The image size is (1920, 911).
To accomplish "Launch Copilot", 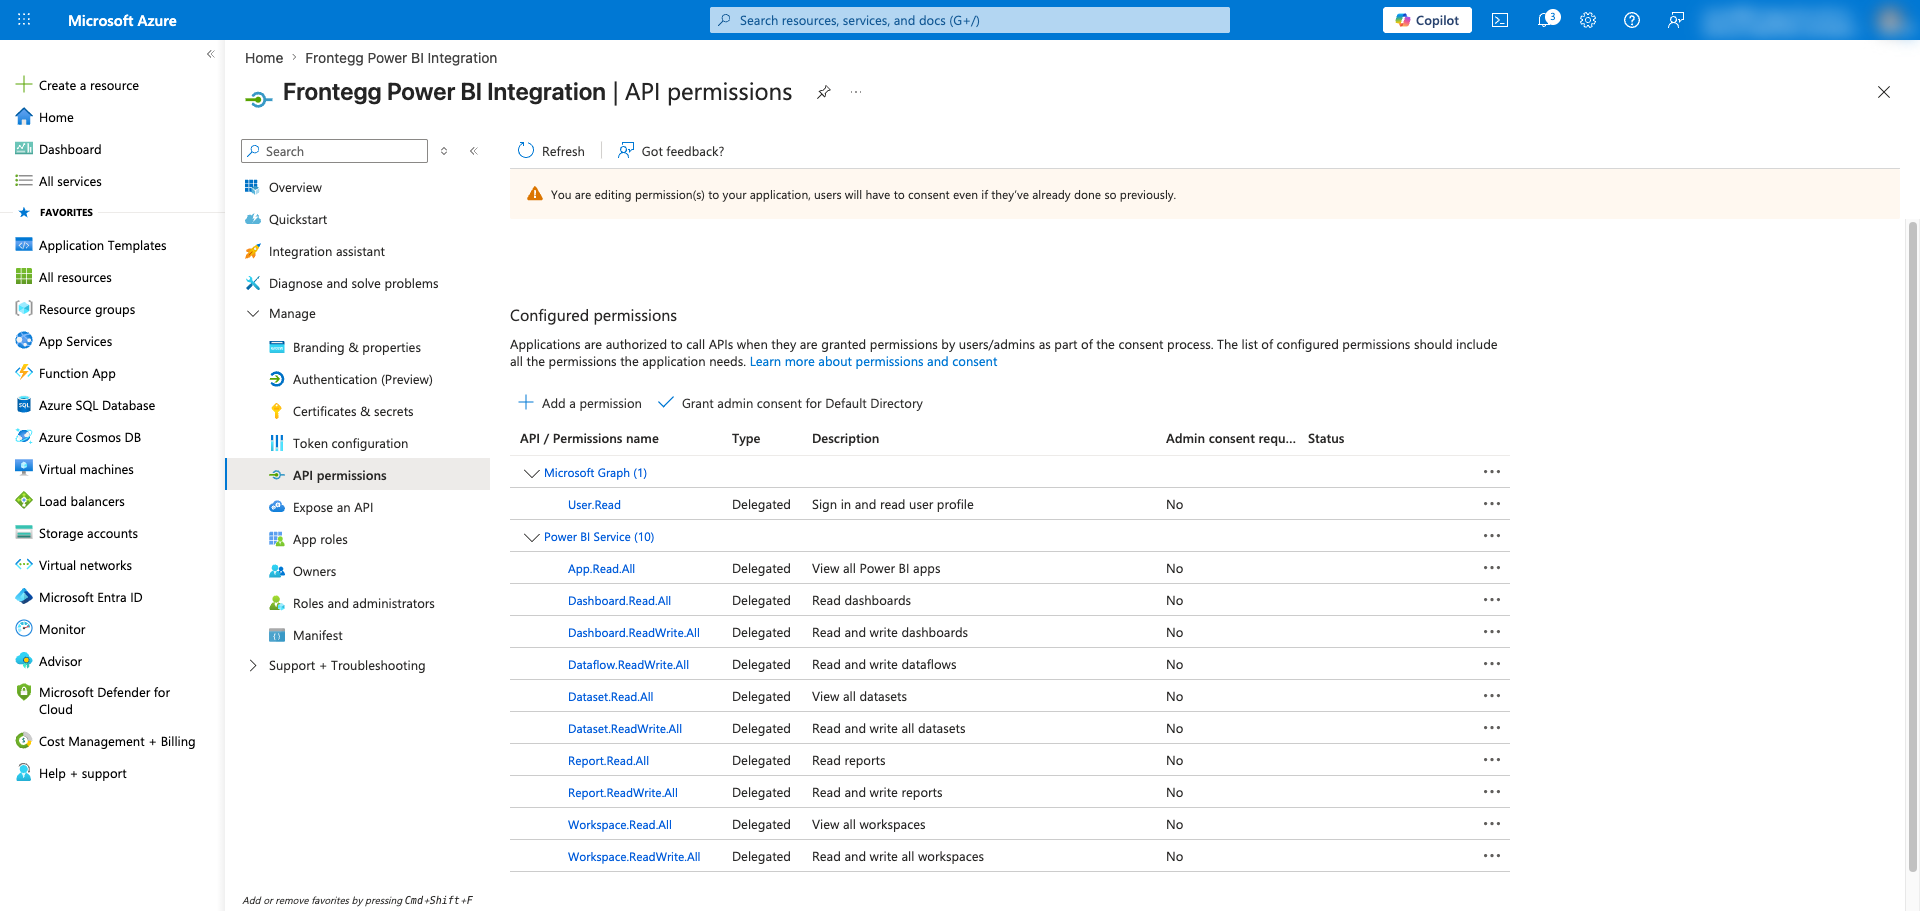I will pos(1427,20).
